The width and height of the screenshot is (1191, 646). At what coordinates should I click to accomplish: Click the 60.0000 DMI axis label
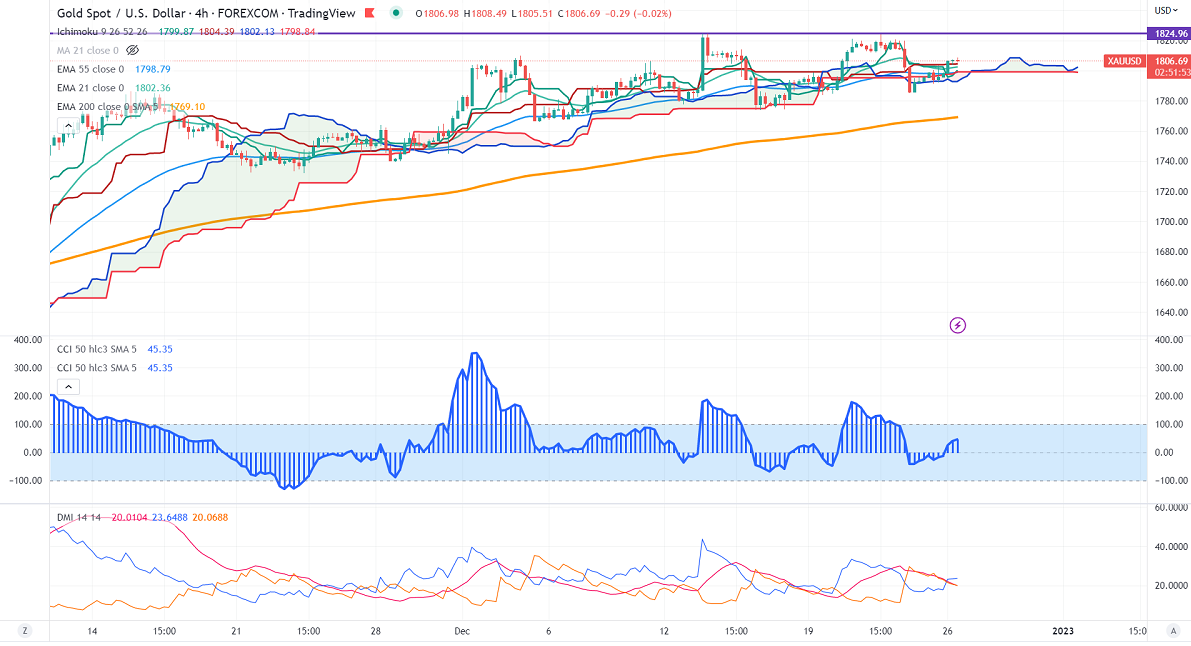[x=1171, y=508]
